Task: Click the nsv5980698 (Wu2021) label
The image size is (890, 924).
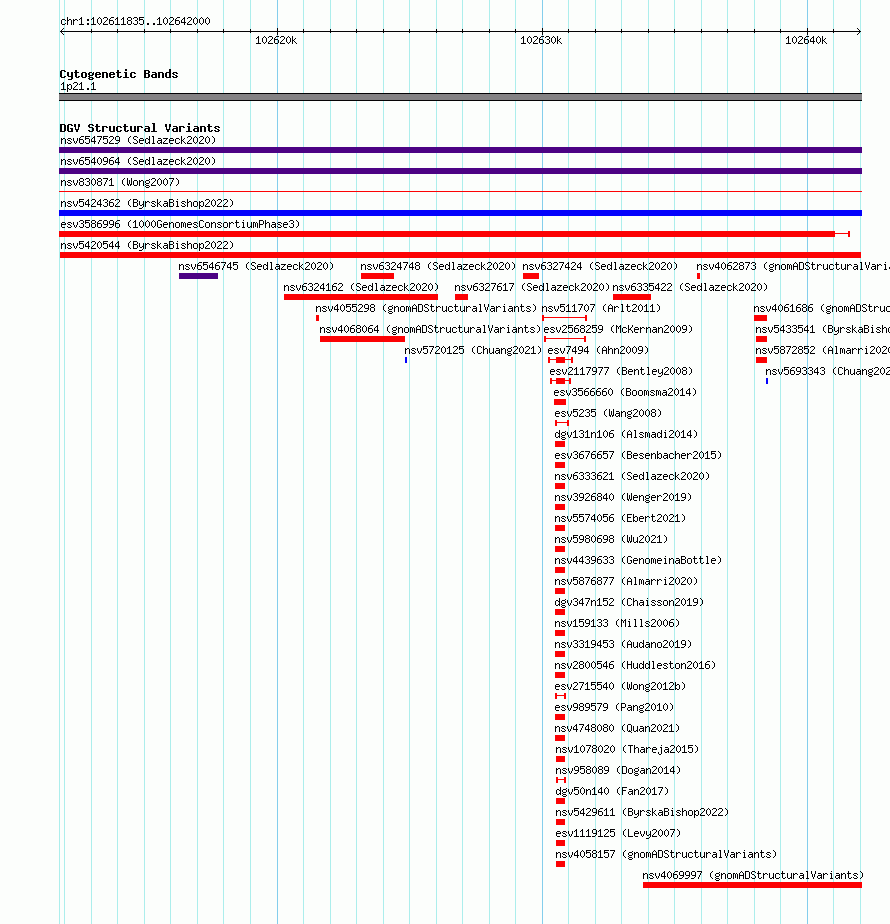Action: tap(611, 539)
